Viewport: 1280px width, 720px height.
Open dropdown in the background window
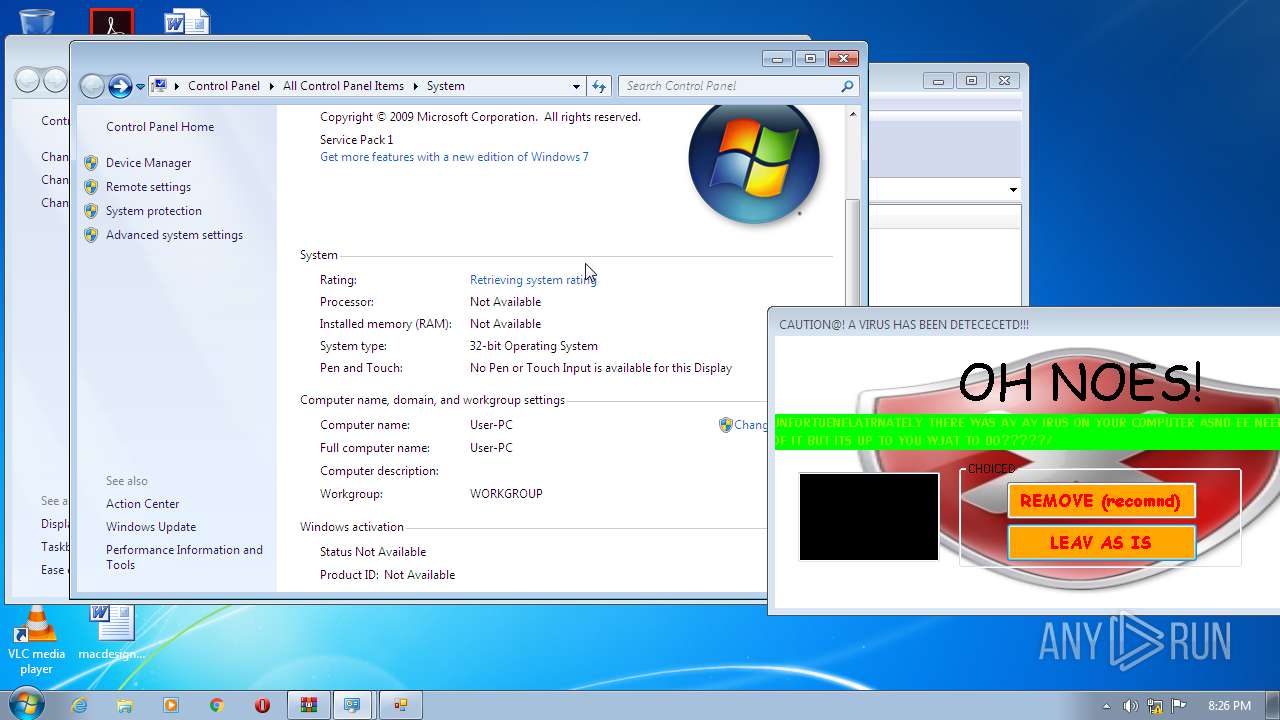point(1013,190)
